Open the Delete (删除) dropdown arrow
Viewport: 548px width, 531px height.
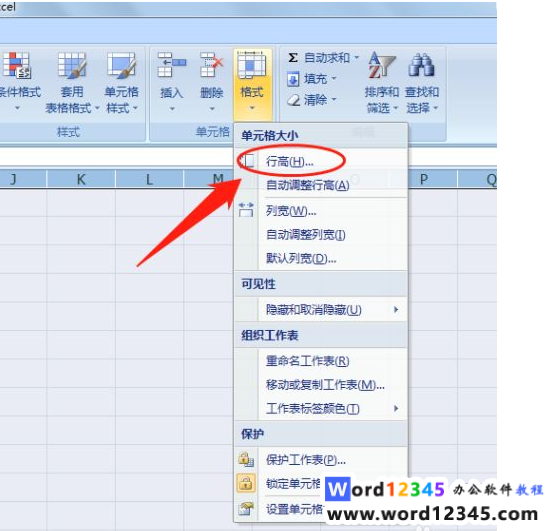[212, 109]
